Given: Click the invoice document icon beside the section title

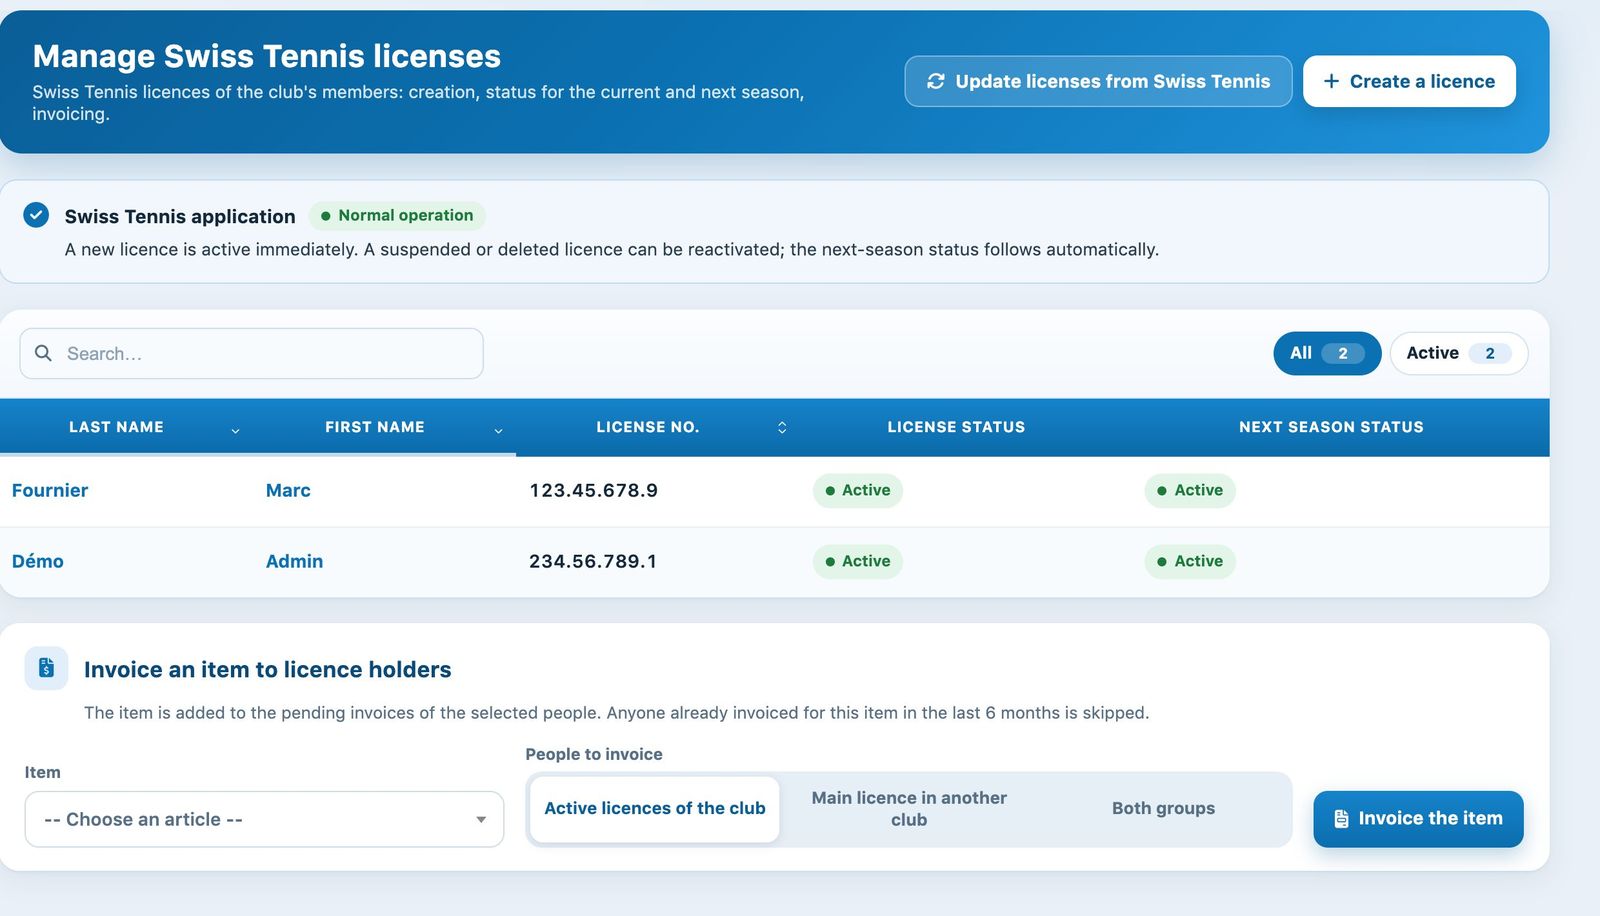Looking at the screenshot, I should tap(46, 668).
